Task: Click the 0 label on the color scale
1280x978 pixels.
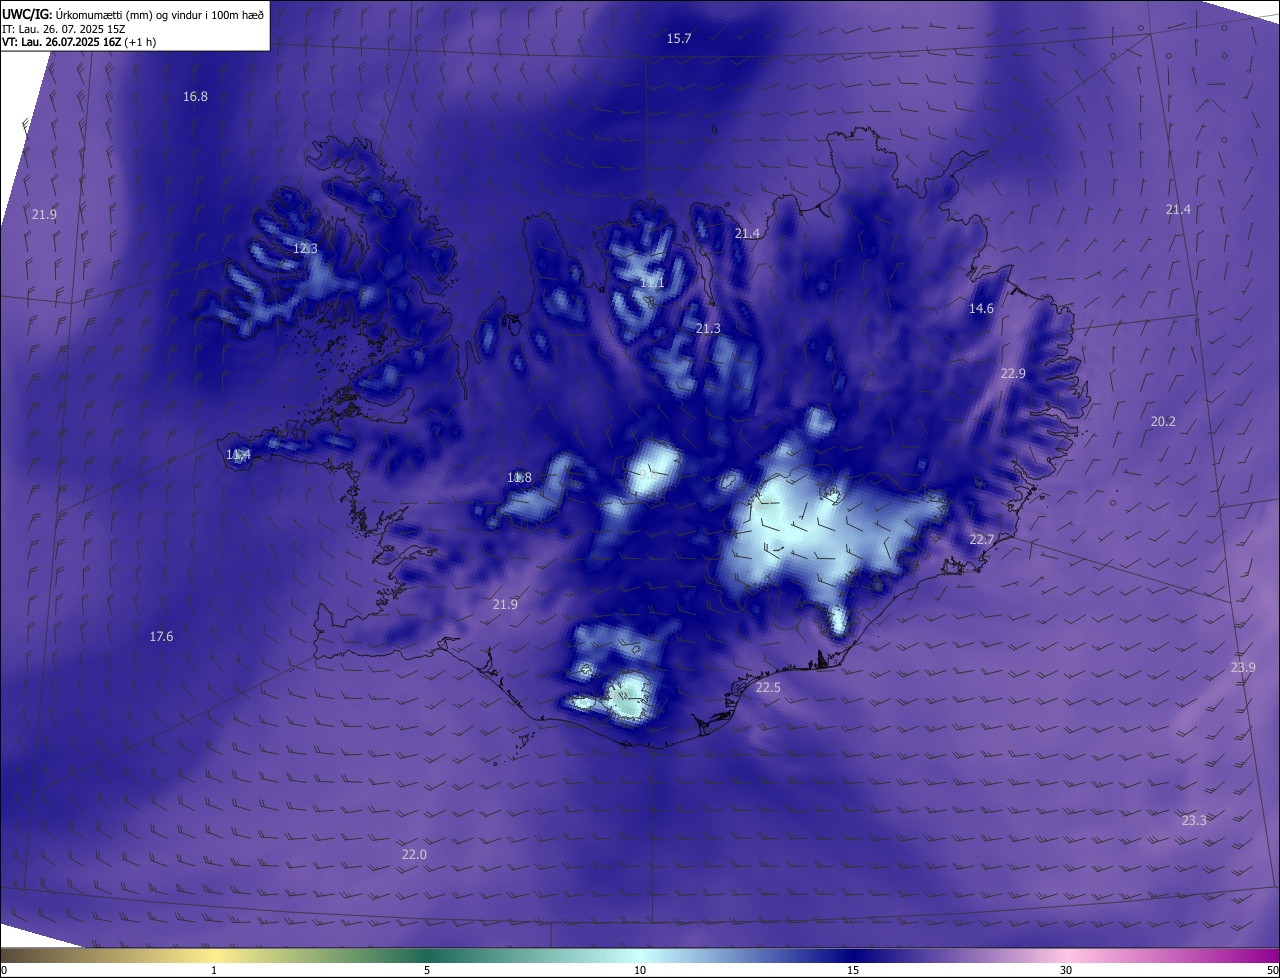Action: [4, 970]
